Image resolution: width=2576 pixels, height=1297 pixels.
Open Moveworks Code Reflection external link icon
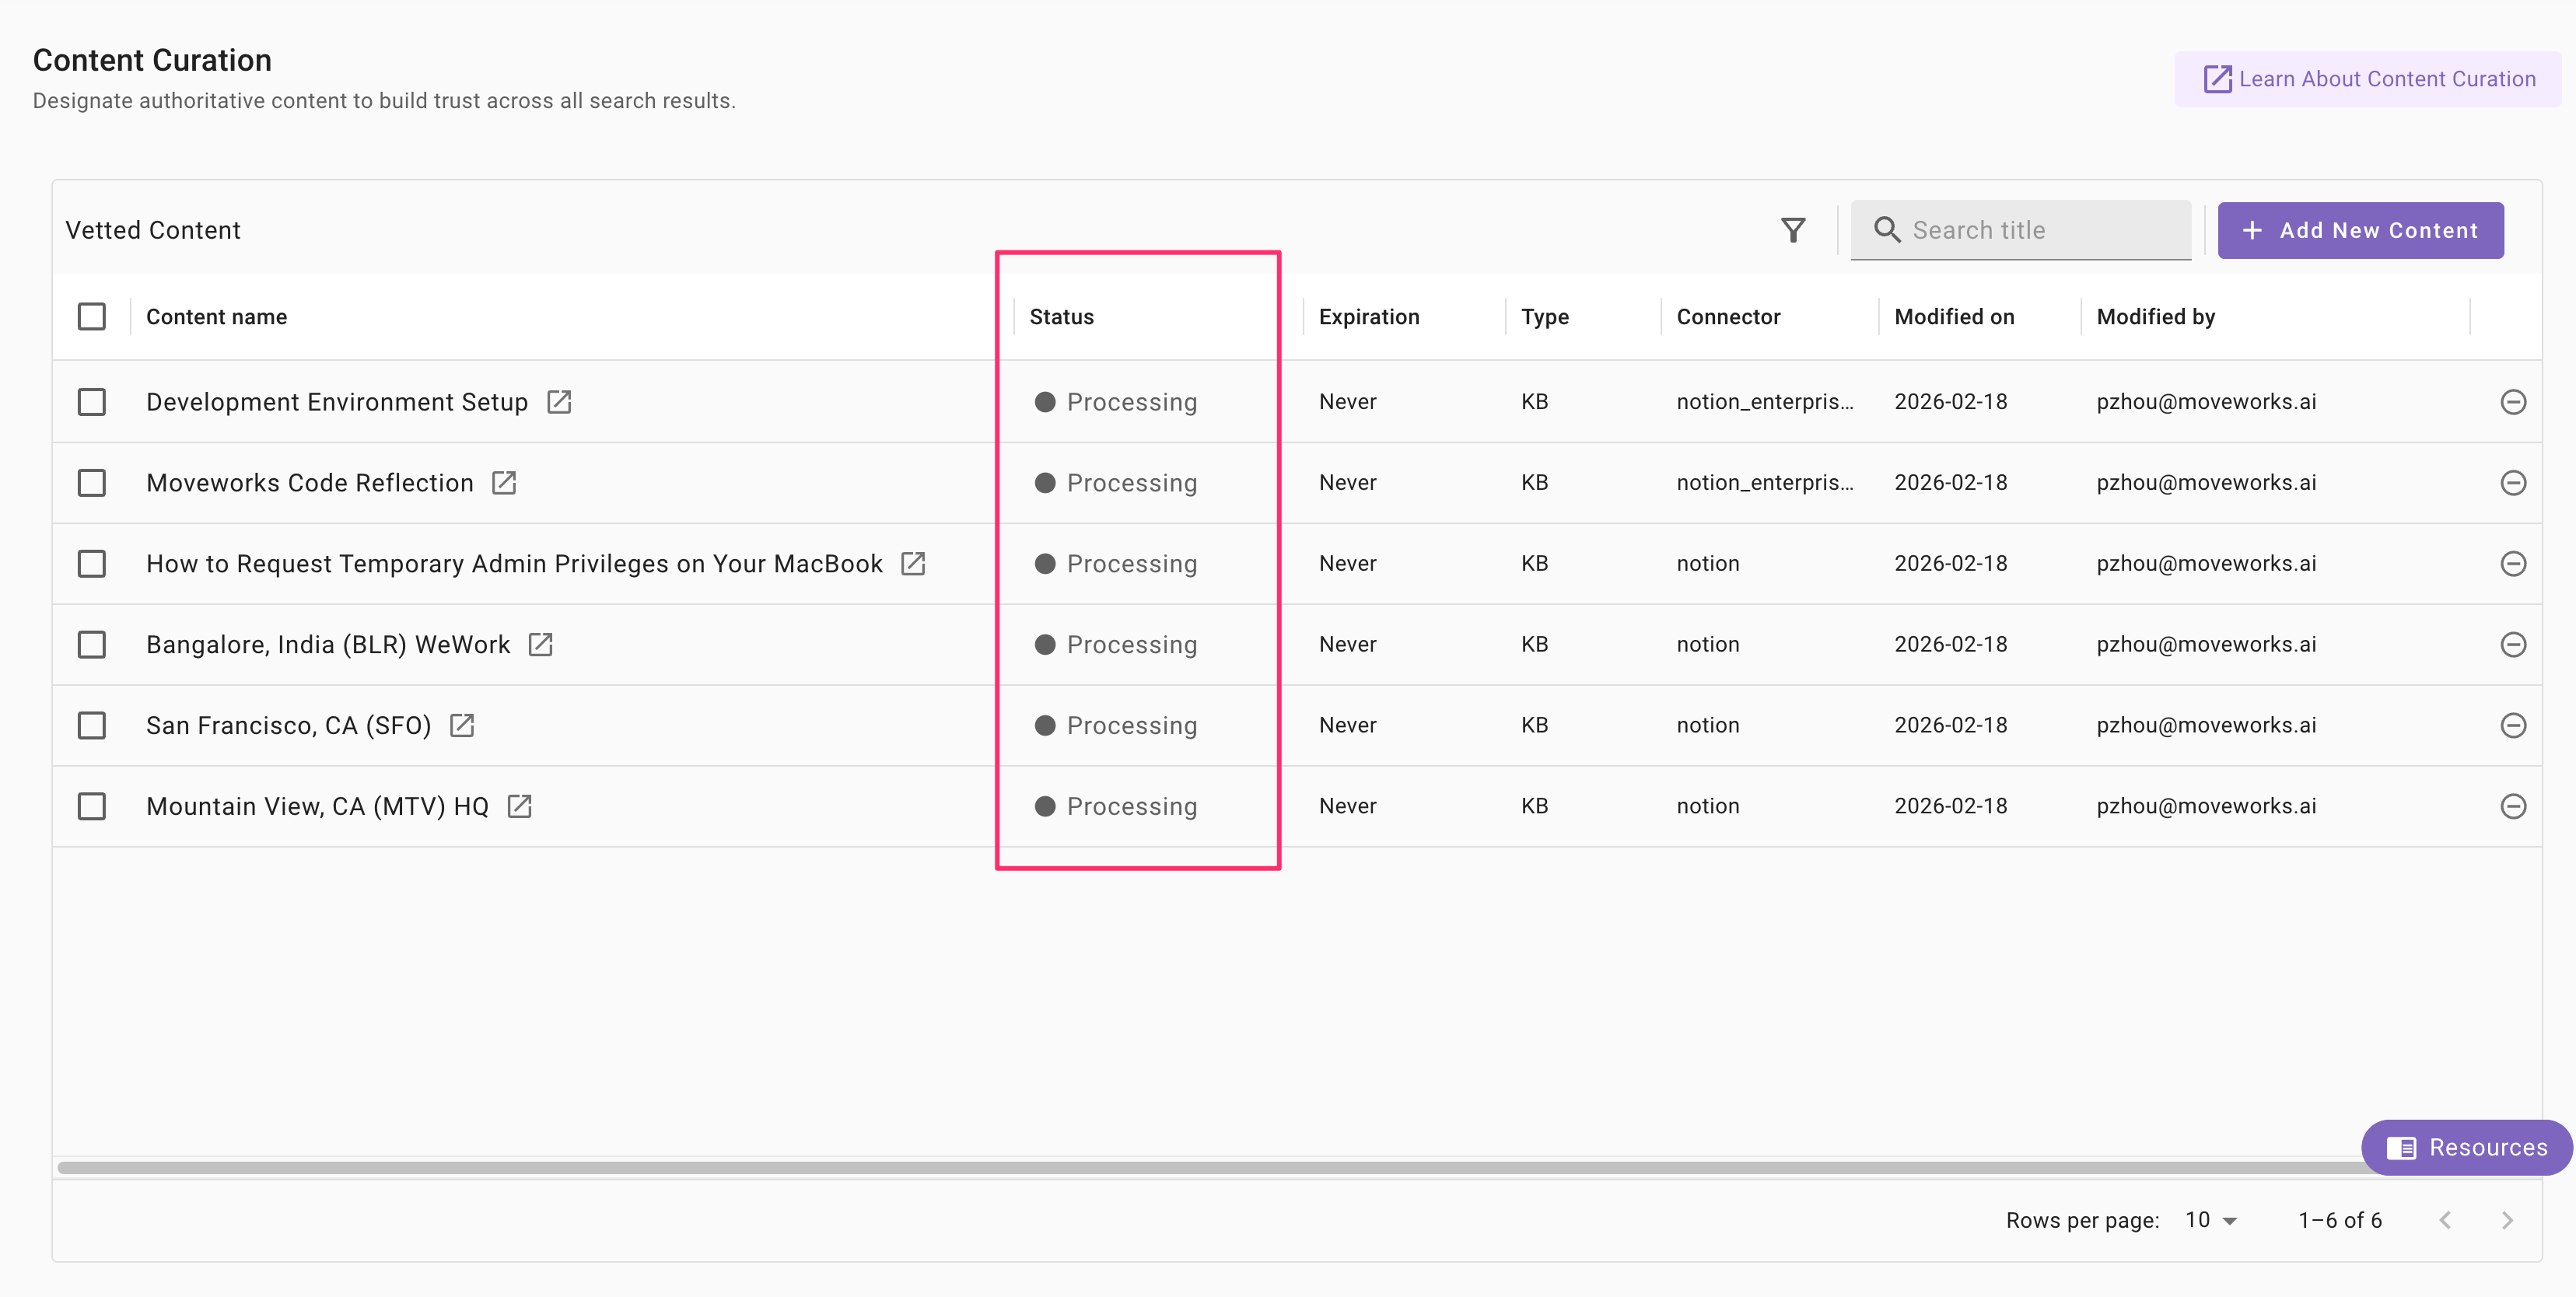pyautogui.click(x=504, y=483)
